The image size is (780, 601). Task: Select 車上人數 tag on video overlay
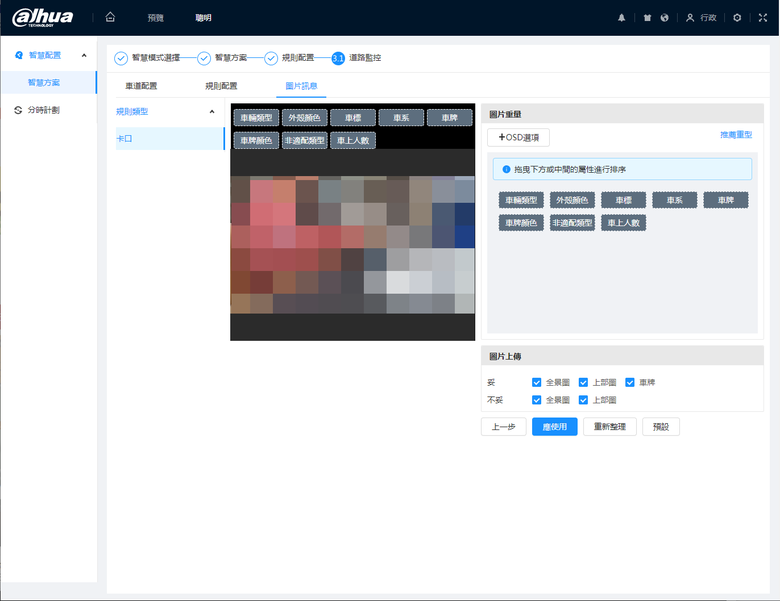pos(353,140)
